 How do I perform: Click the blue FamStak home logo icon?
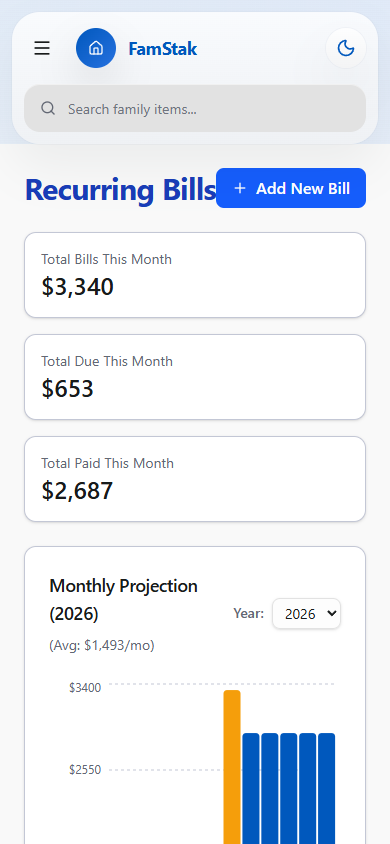pos(96,48)
